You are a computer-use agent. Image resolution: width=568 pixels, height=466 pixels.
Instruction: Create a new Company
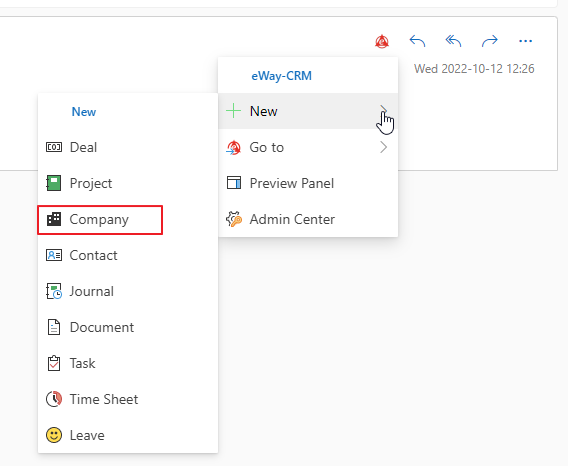coord(128,219)
